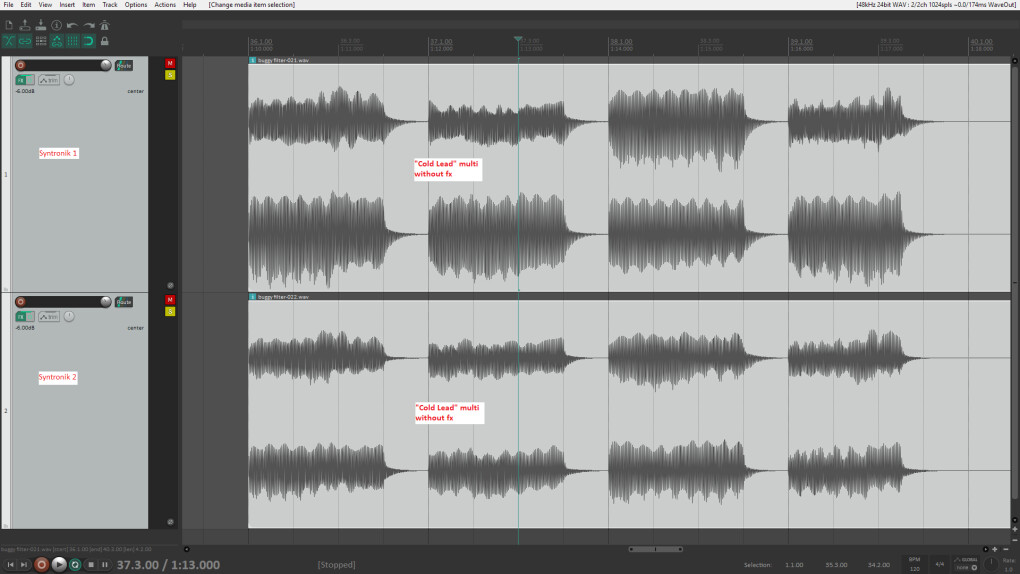Image resolution: width=1020 pixels, height=574 pixels.
Task: Mute the Syntronik 2 track
Action: tap(170, 300)
